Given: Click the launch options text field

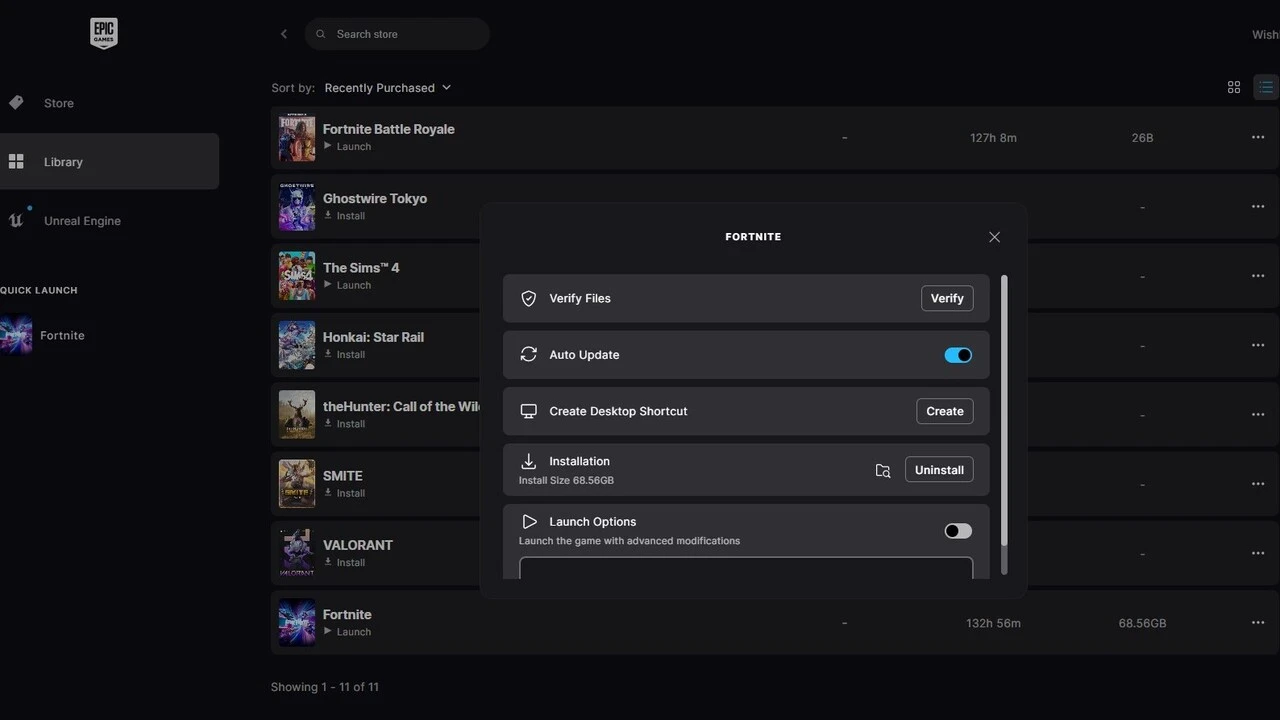Looking at the screenshot, I should 746,568.
